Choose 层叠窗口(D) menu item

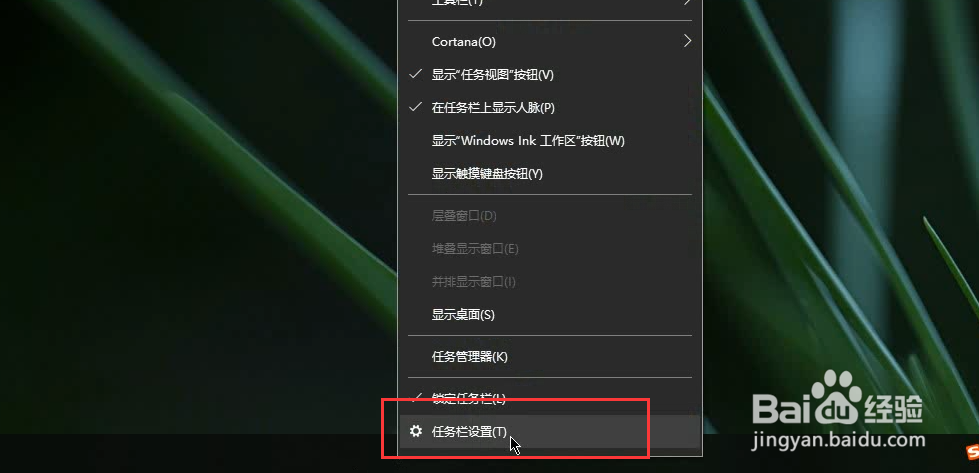[x=549, y=216]
